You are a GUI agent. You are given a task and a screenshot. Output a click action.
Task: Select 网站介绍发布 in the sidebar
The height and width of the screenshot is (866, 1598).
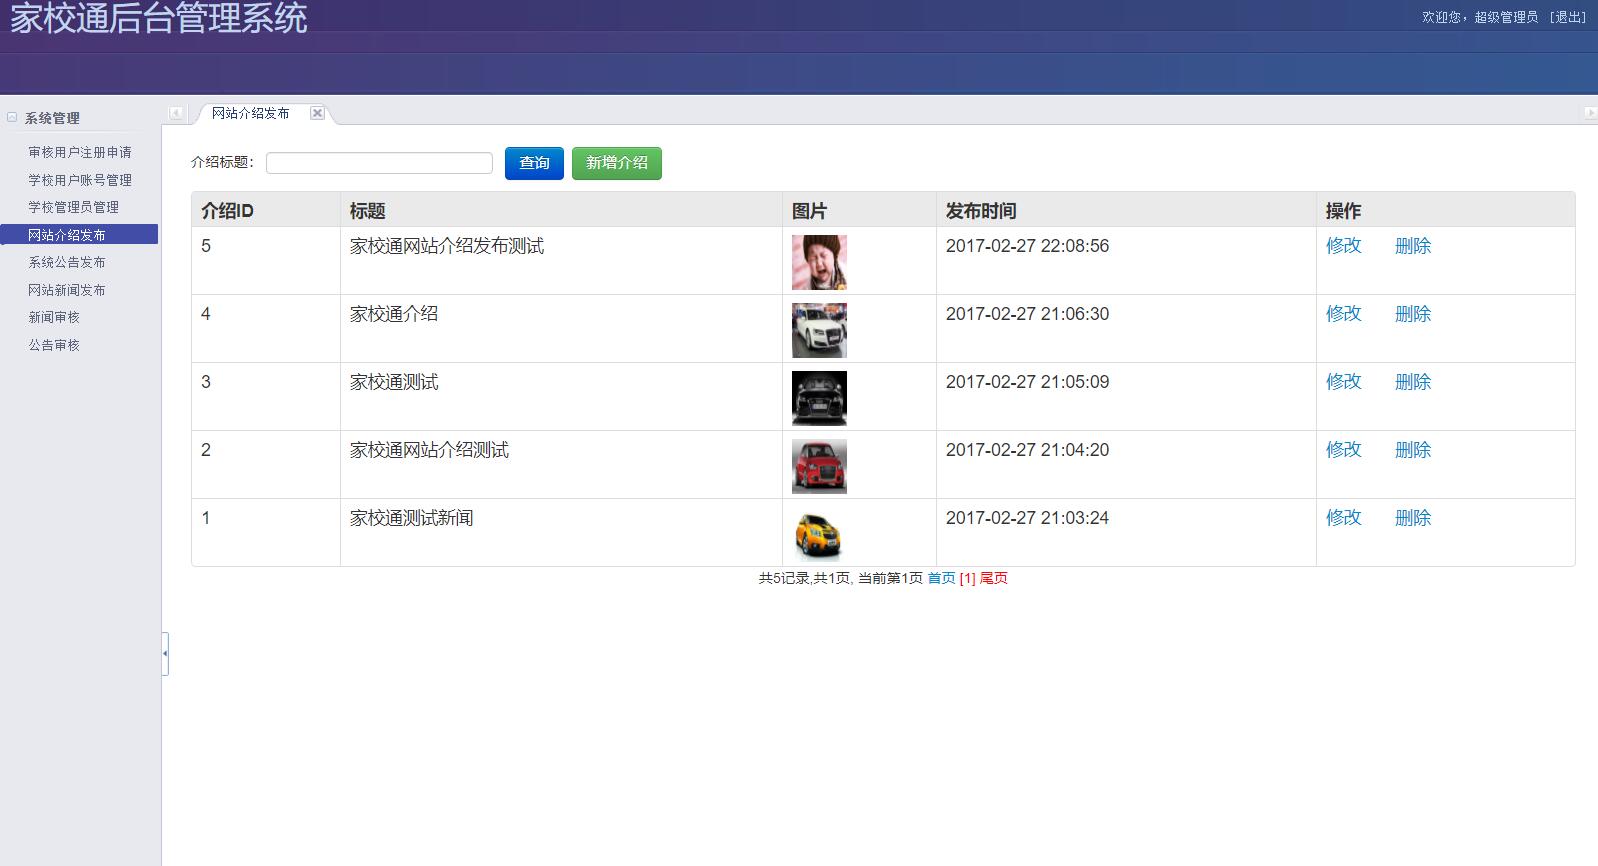coord(79,235)
